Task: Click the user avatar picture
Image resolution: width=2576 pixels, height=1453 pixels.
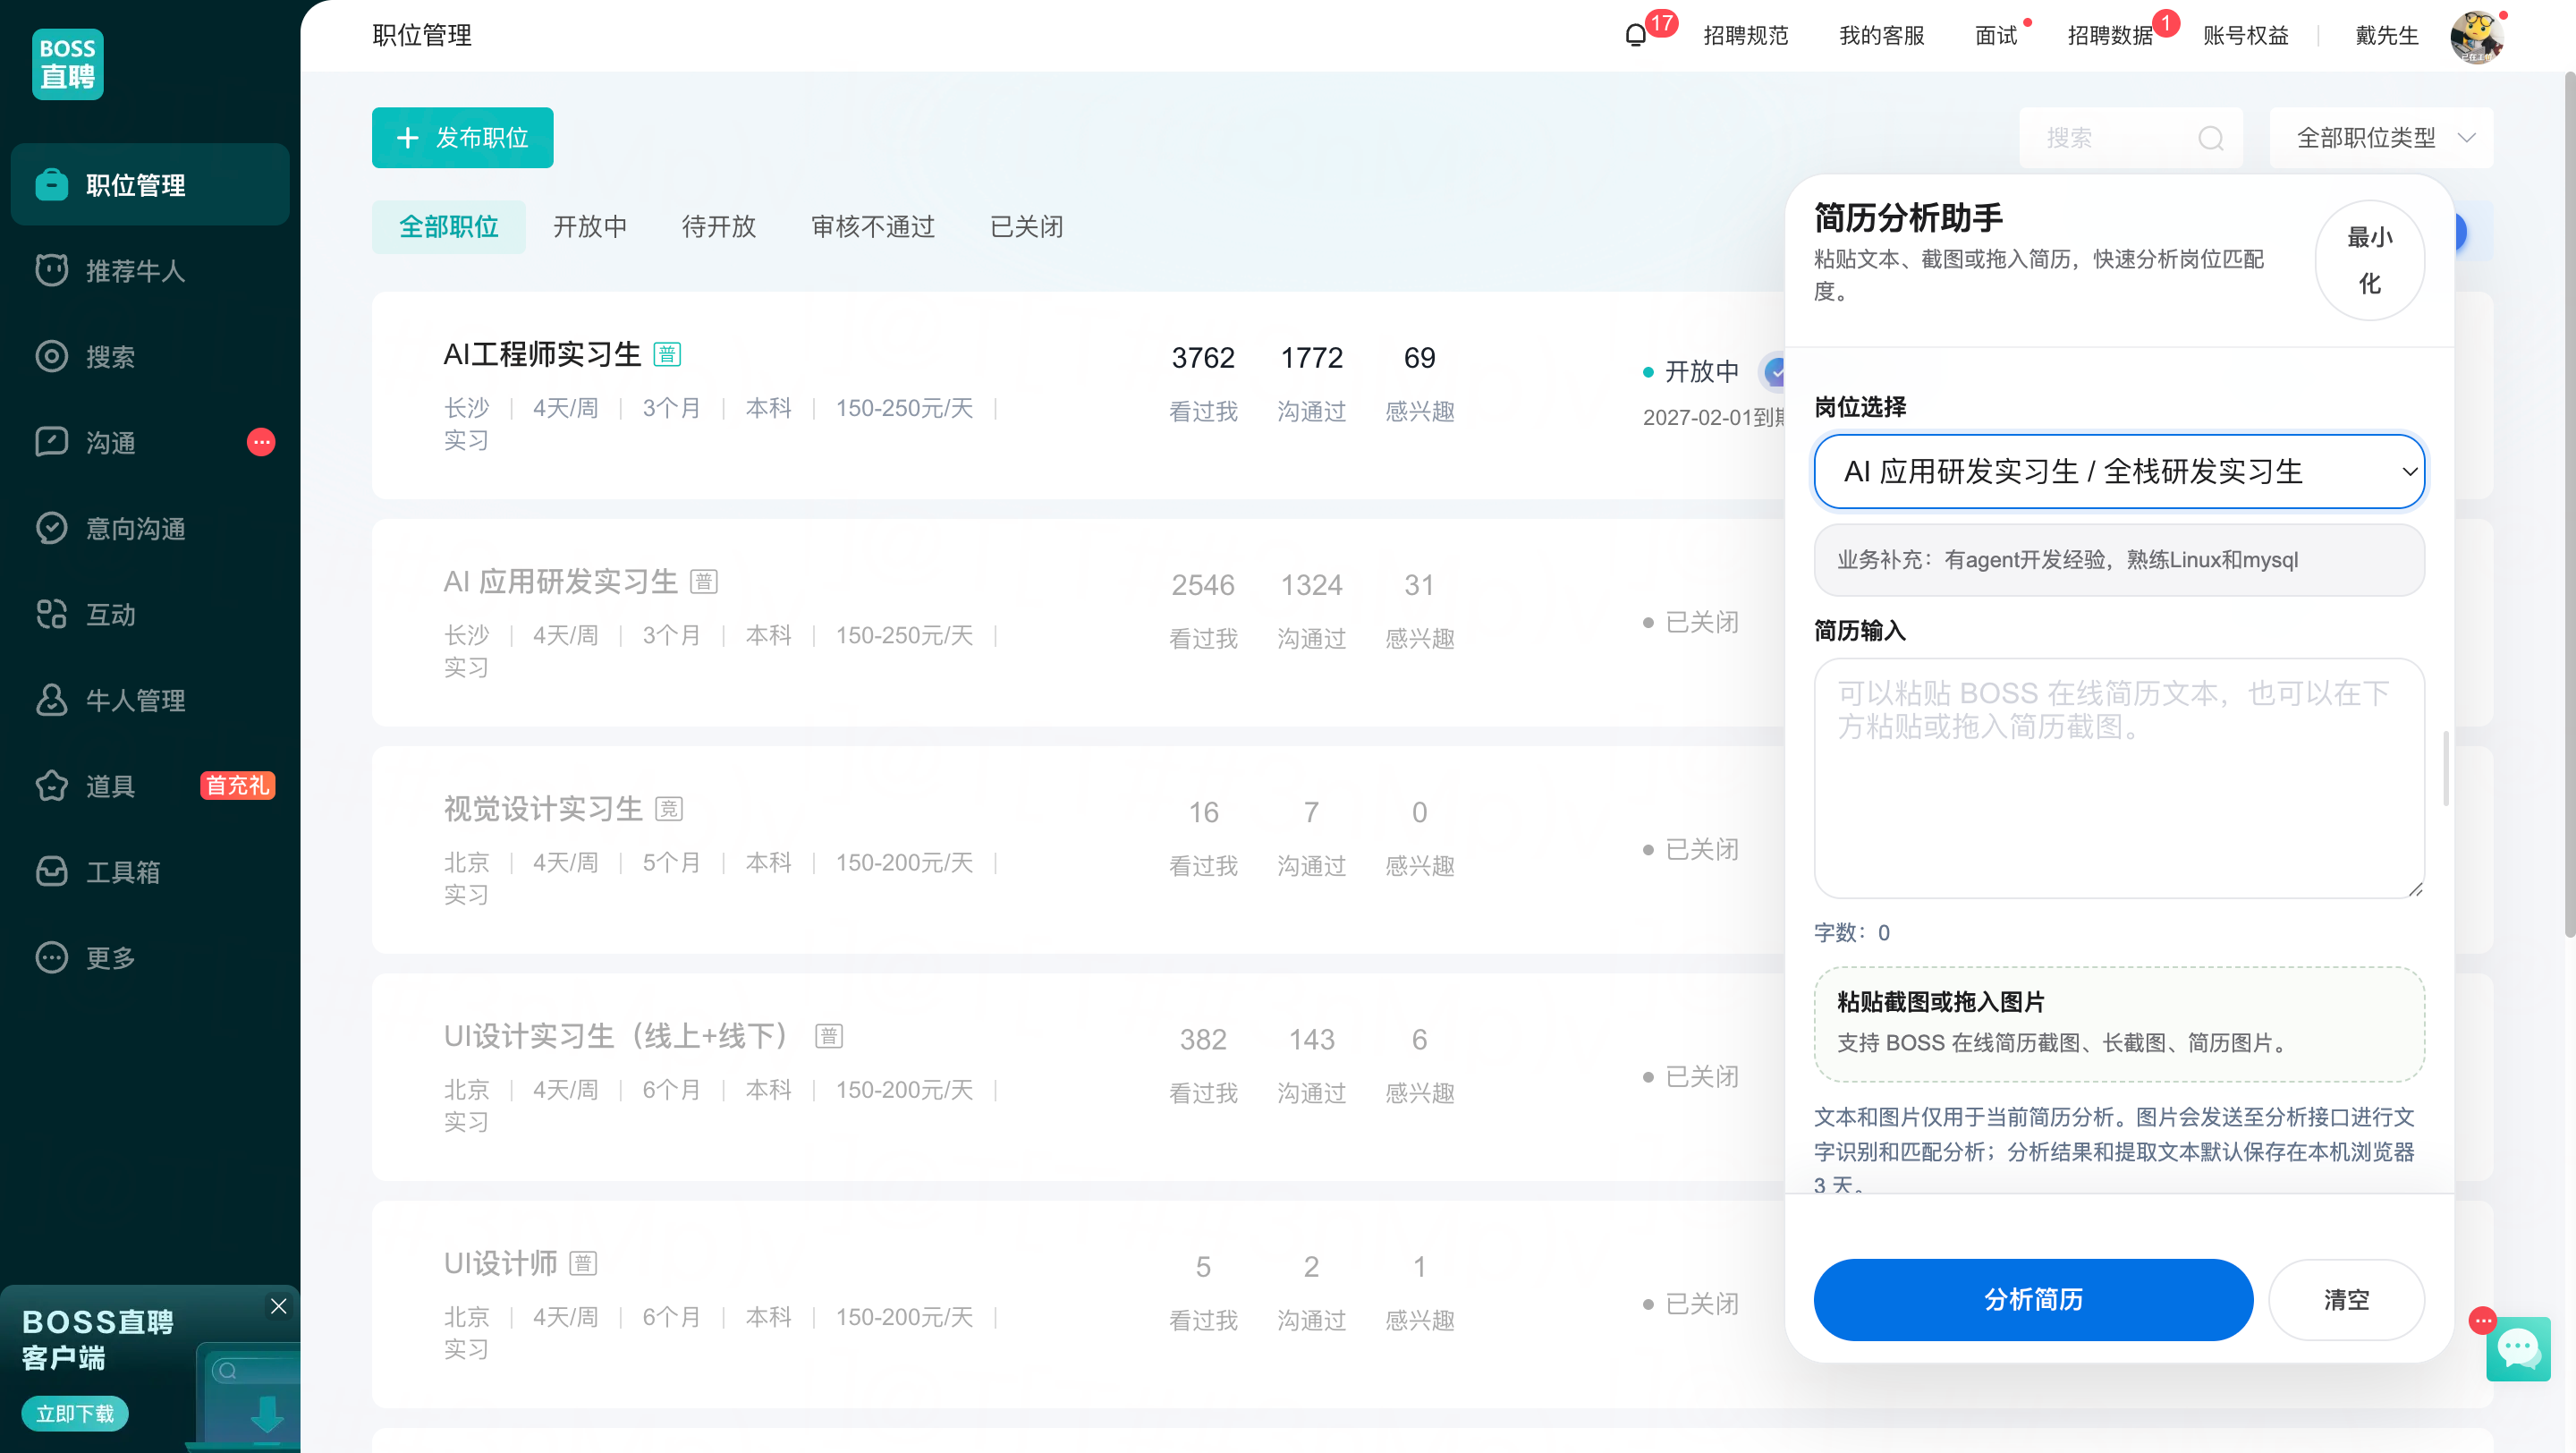Action: [2477, 37]
